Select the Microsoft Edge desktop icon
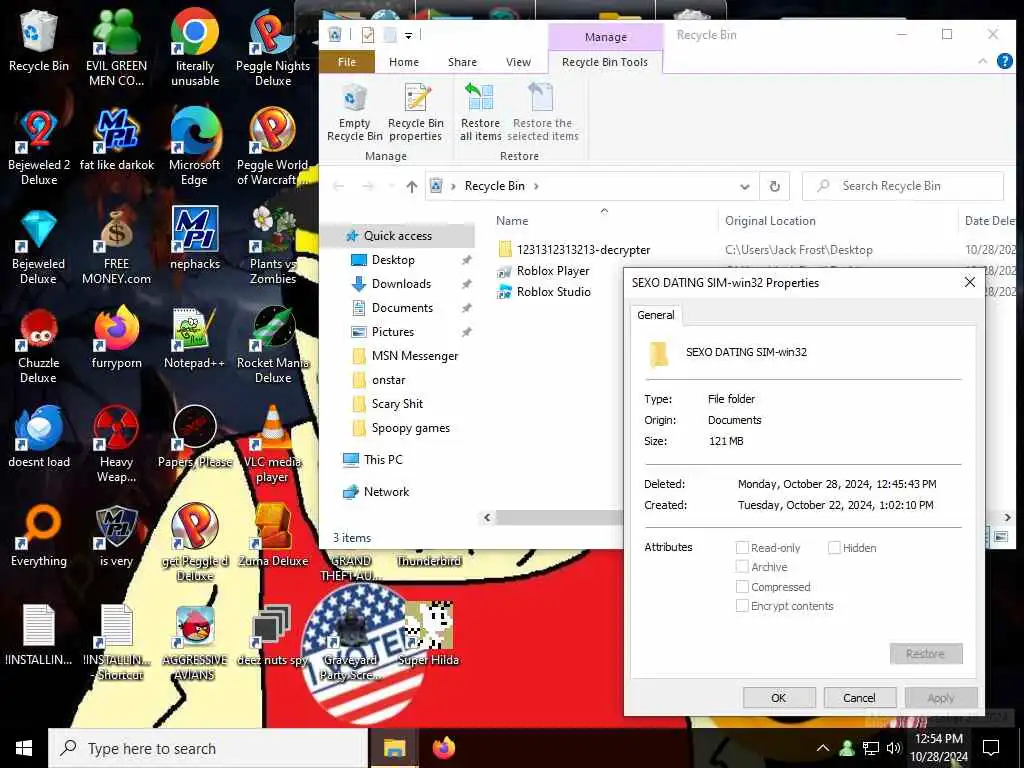The height and width of the screenshot is (768, 1024). [195, 148]
